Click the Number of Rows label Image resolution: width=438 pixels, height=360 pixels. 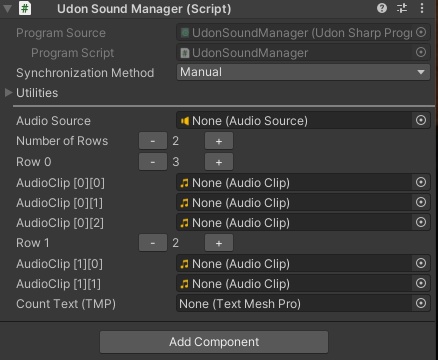62,141
